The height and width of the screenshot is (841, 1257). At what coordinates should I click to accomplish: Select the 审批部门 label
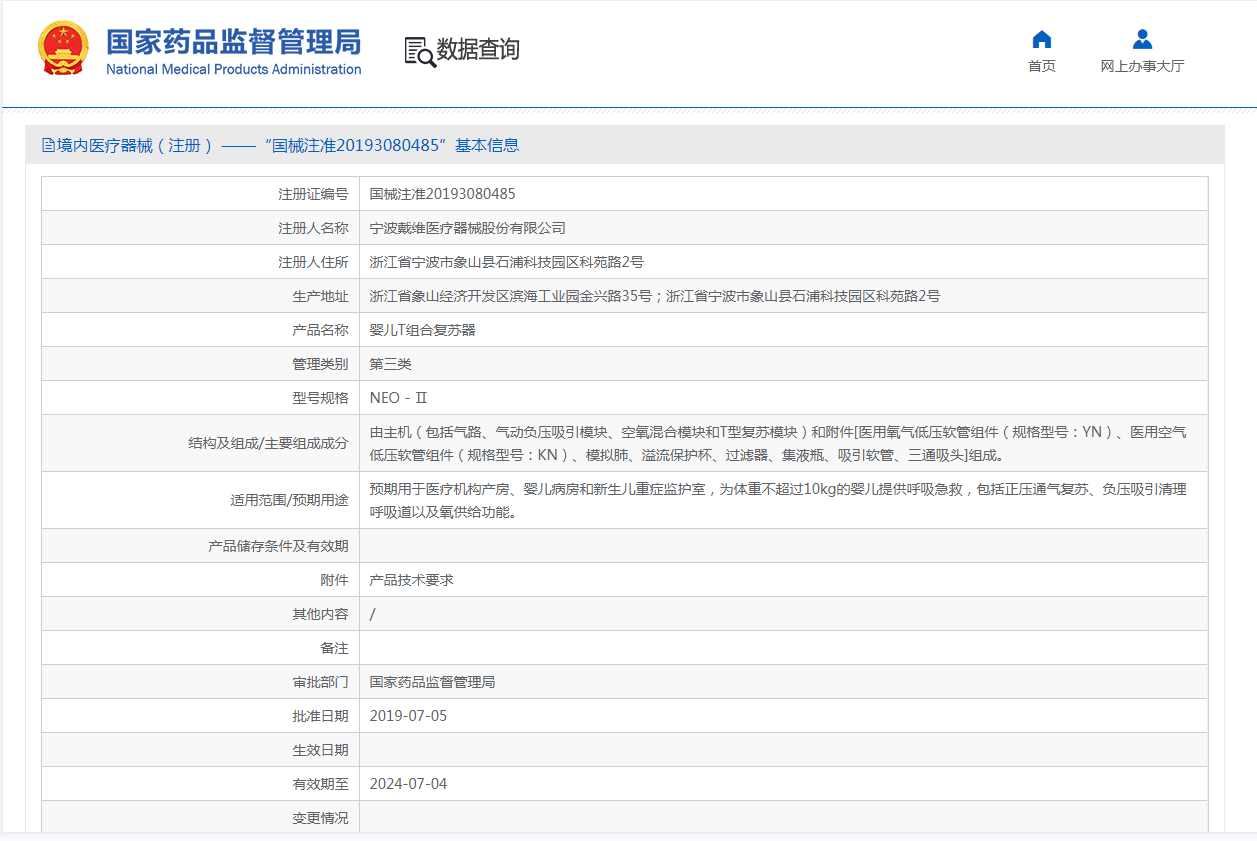[320, 682]
